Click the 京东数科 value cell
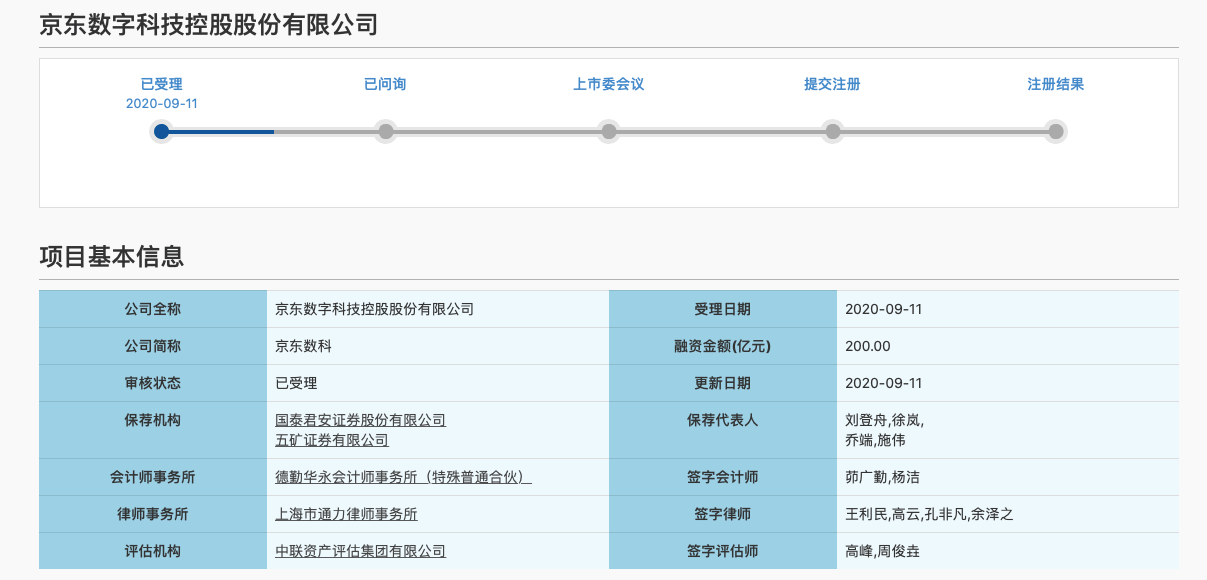This screenshot has width=1207, height=580. coord(438,346)
